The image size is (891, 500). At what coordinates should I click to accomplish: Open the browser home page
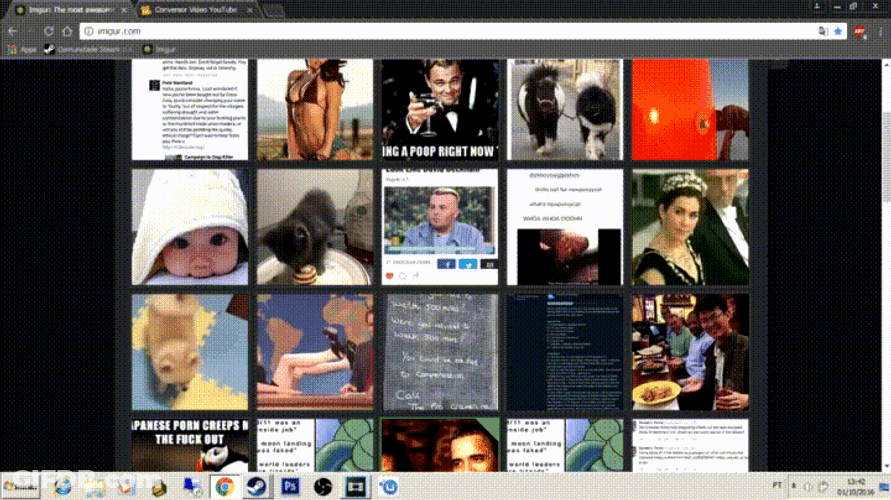coord(67,31)
